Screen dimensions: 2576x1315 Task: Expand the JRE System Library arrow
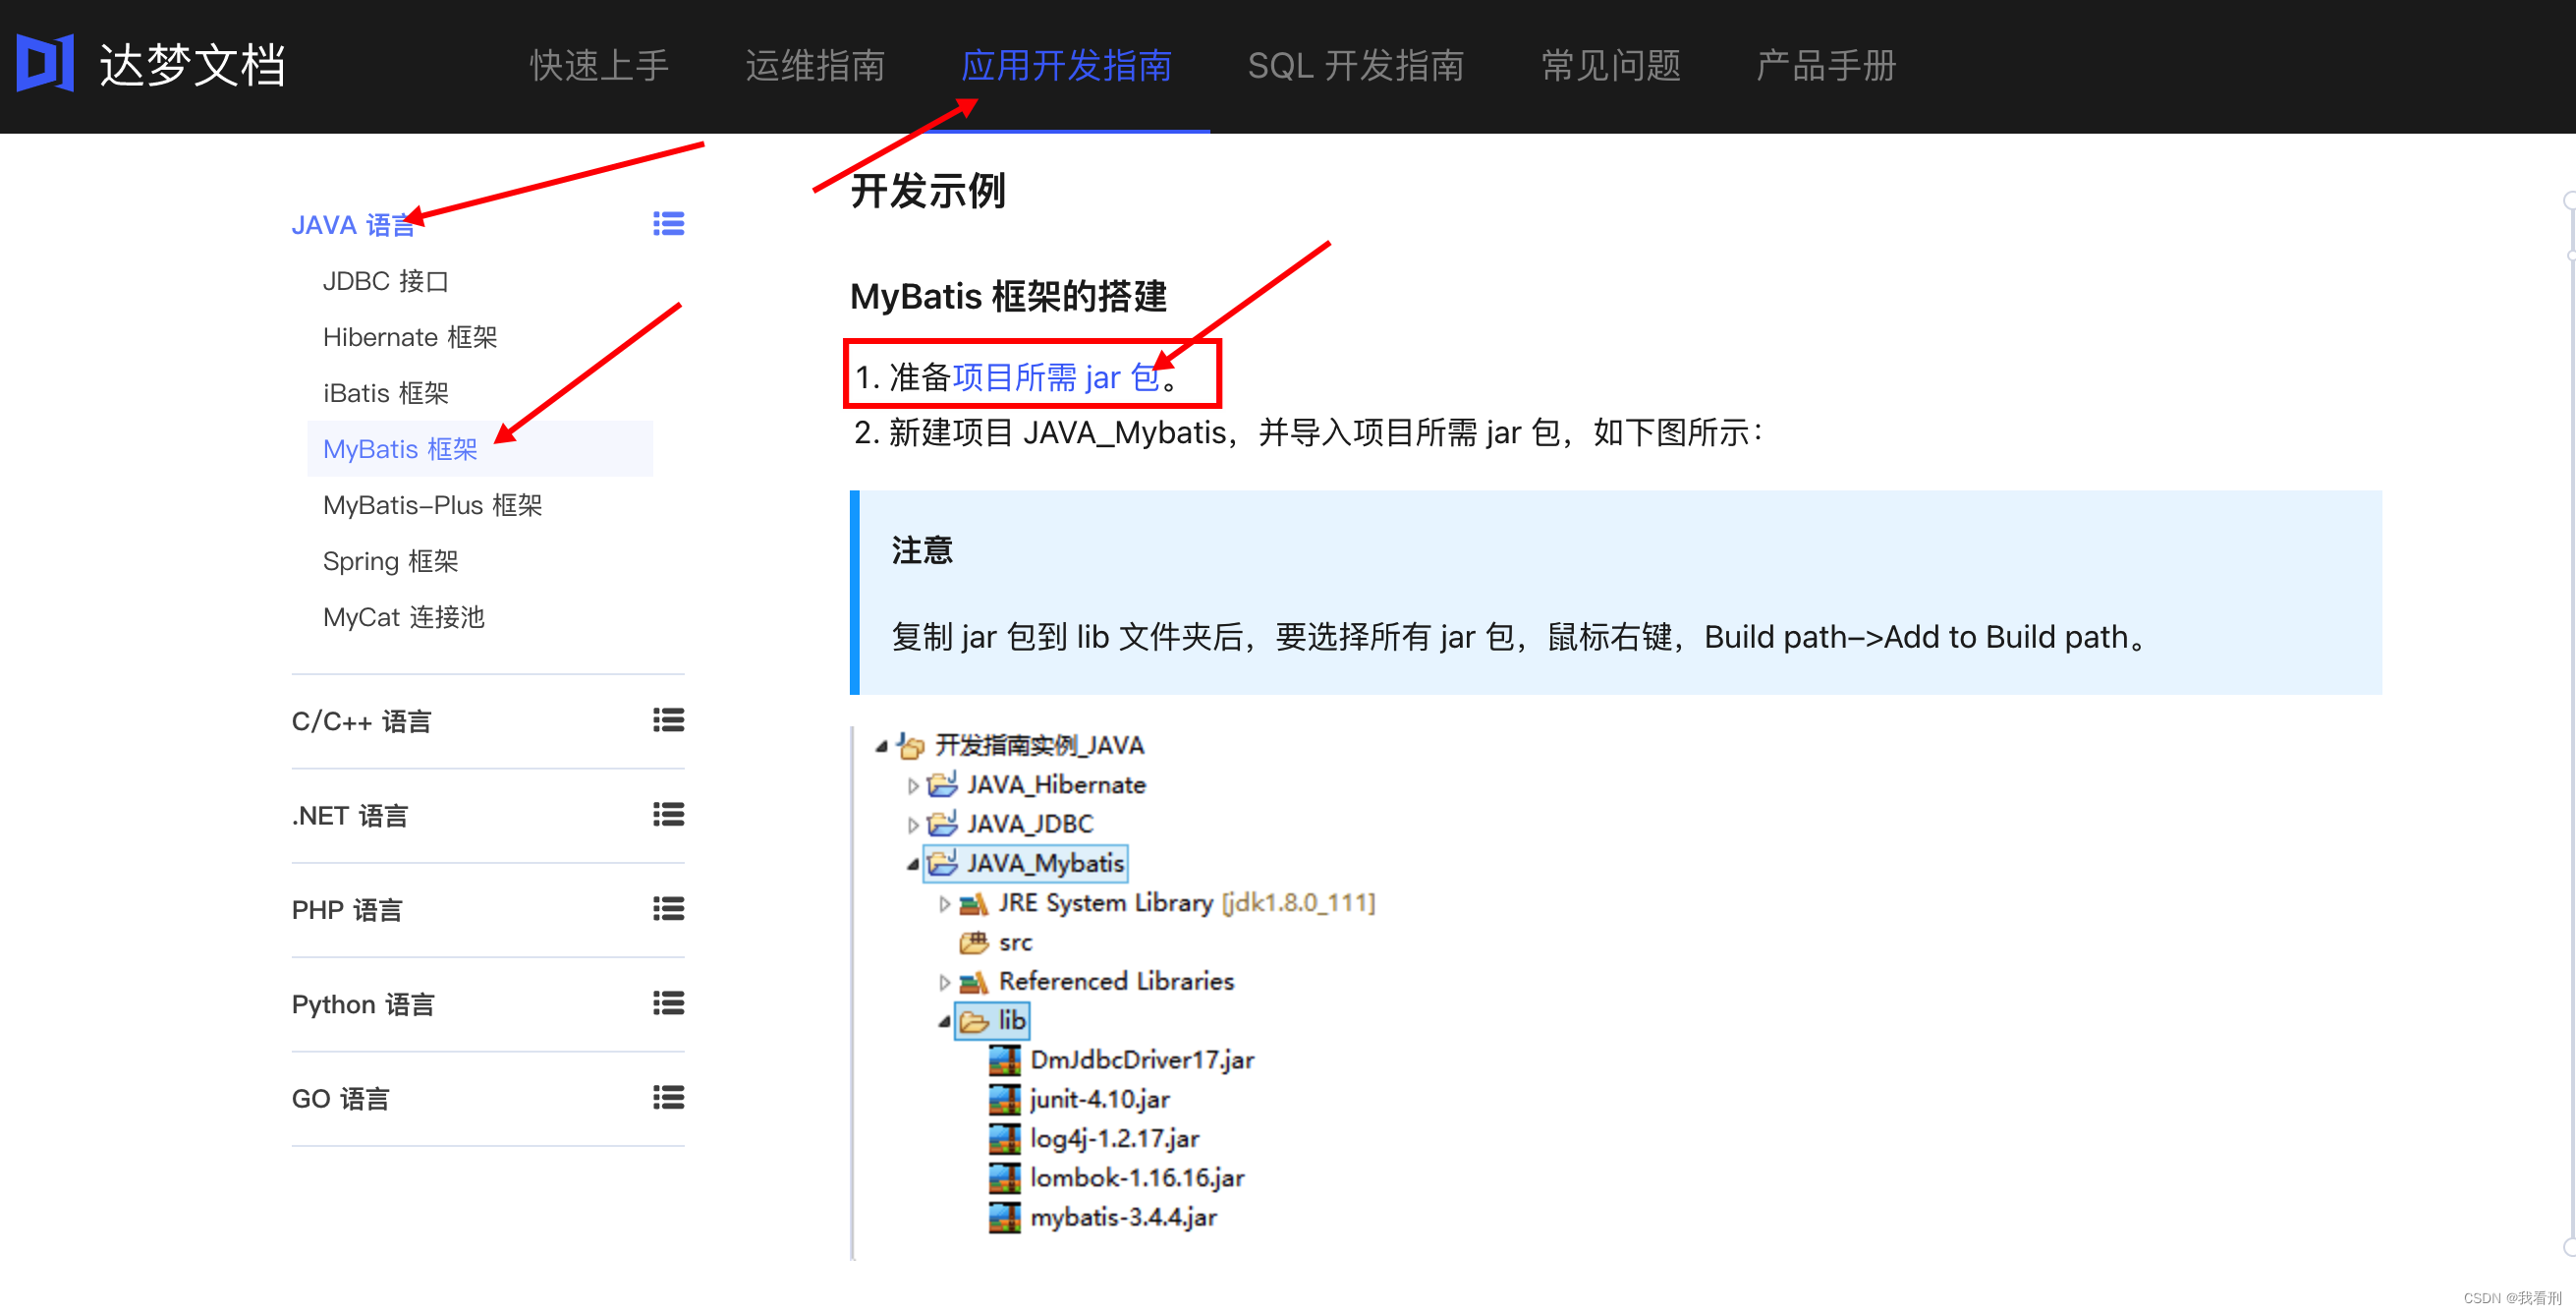pyautogui.click(x=944, y=904)
